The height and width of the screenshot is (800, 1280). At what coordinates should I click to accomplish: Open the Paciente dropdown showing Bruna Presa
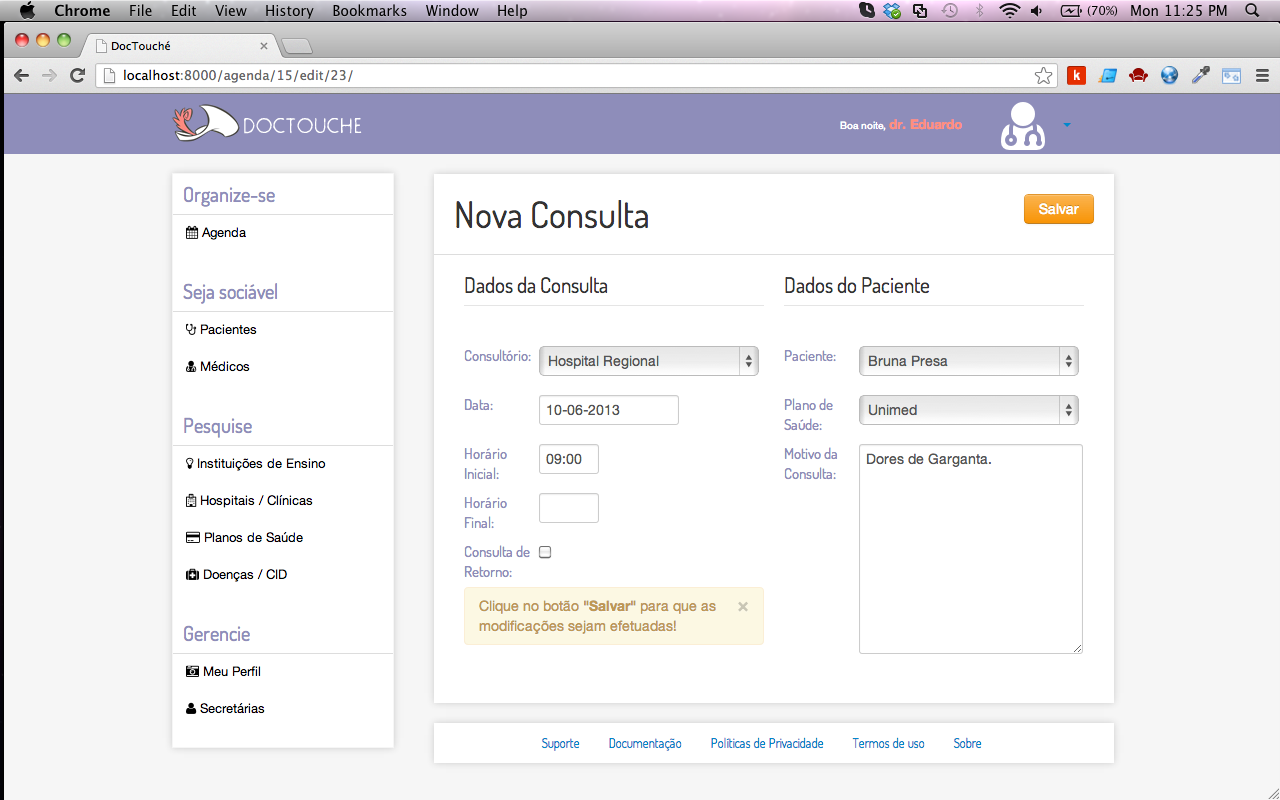click(x=969, y=361)
